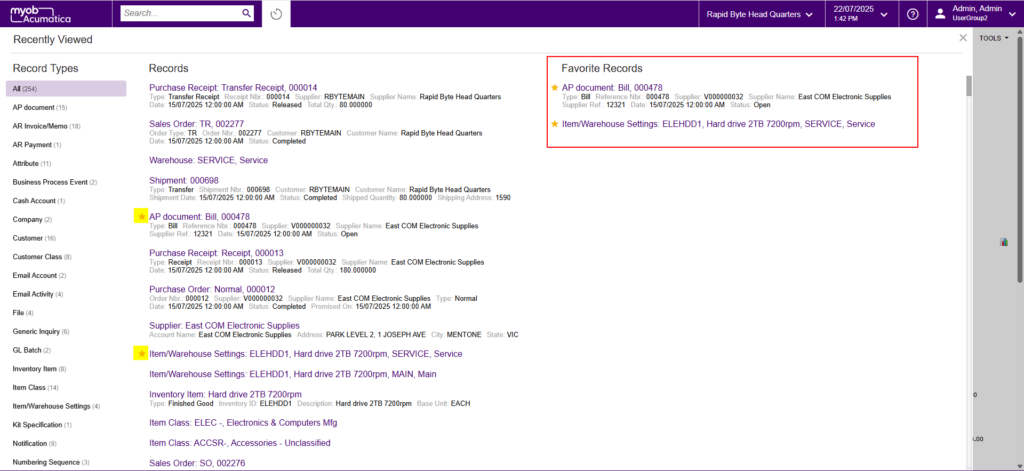Filter by Email Account record type

coord(40,276)
